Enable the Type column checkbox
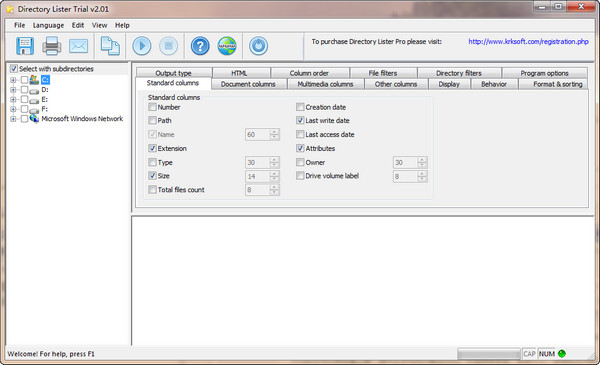This screenshot has height=365, width=600. (x=152, y=162)
